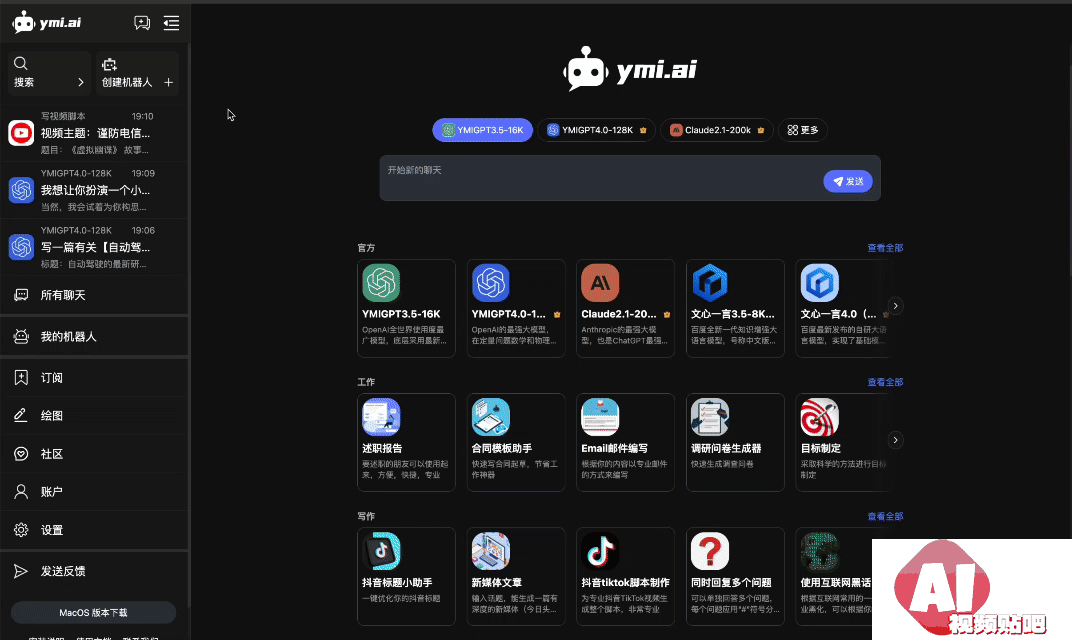Open the 搜索 search panel
Screen dimensions: 1072x640
point(49,72)
